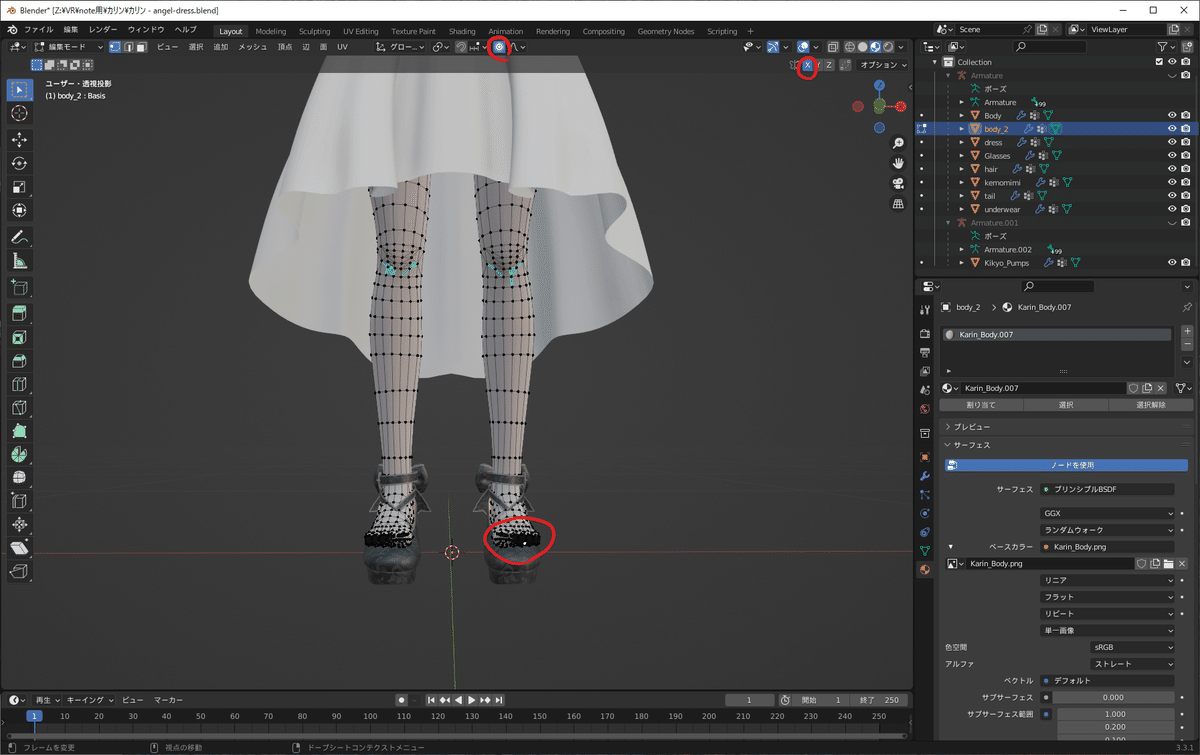Click the viewport zoom magnifier icon
The width and height of the screenshot is (1200, 755).
pyautogui.click(x=898, y=144)
